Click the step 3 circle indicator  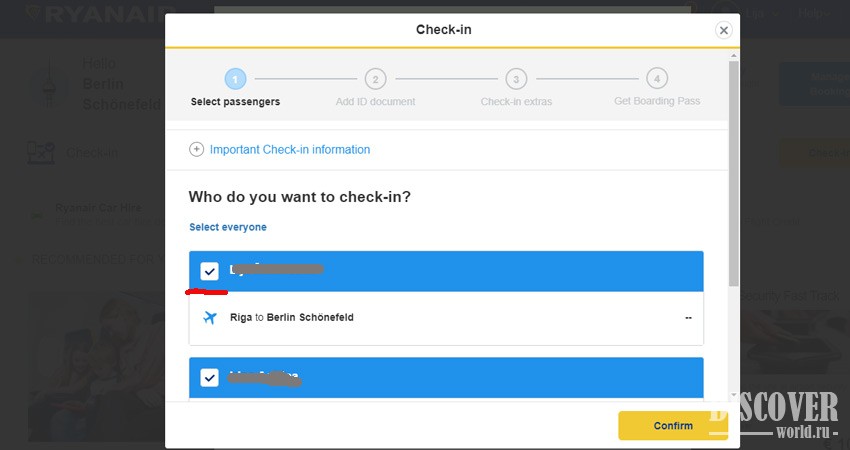[516, 78]
